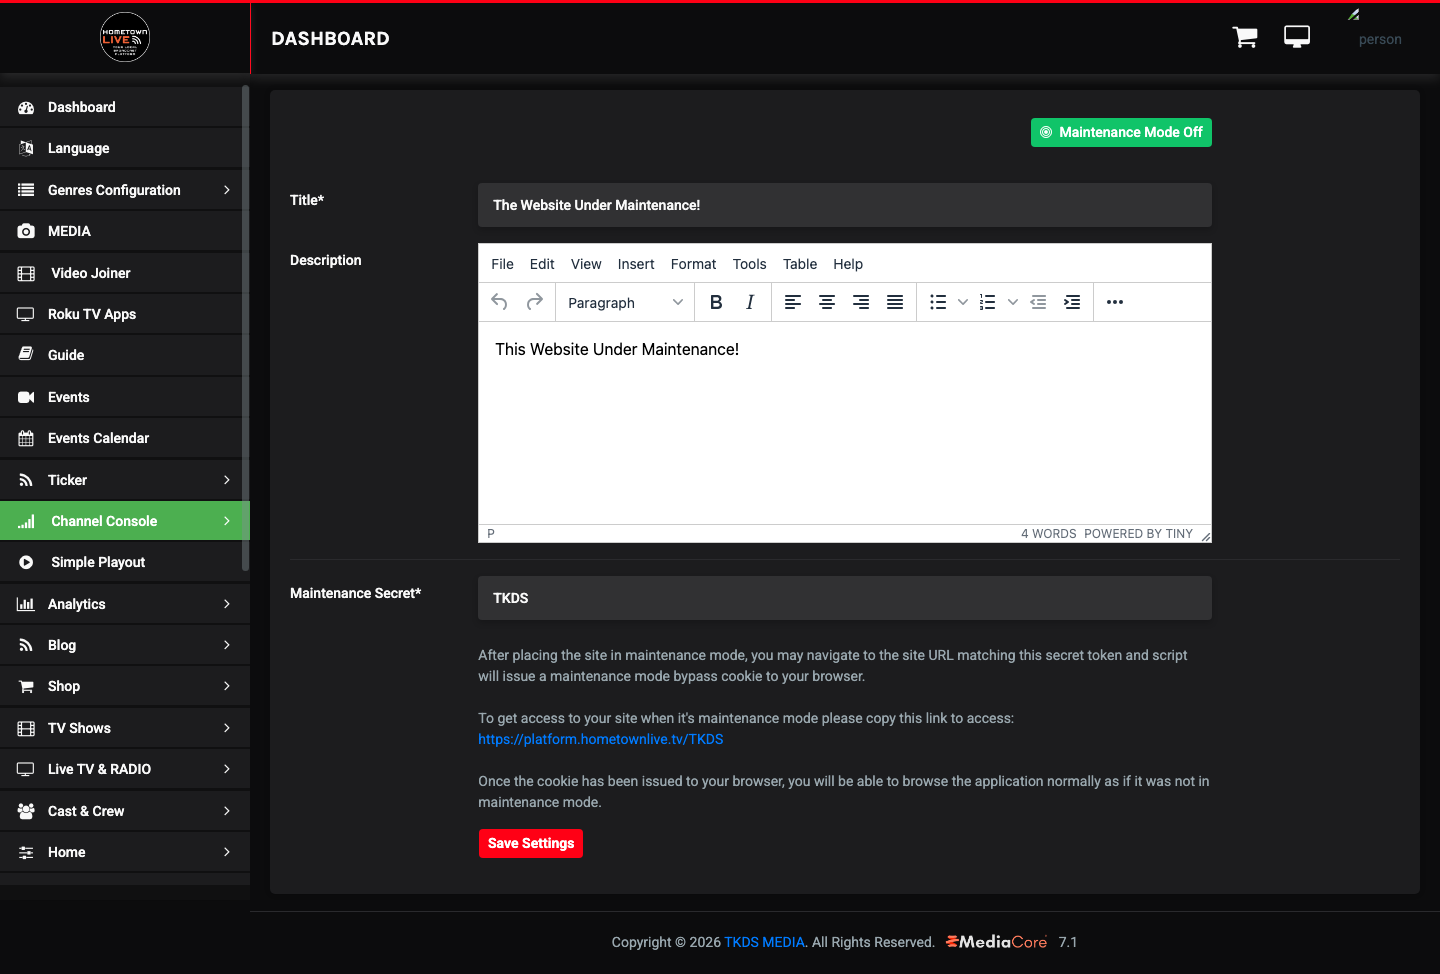Expand Channel Console submenu
Screen dimensions: 1440x974
[x=227, y=521]
